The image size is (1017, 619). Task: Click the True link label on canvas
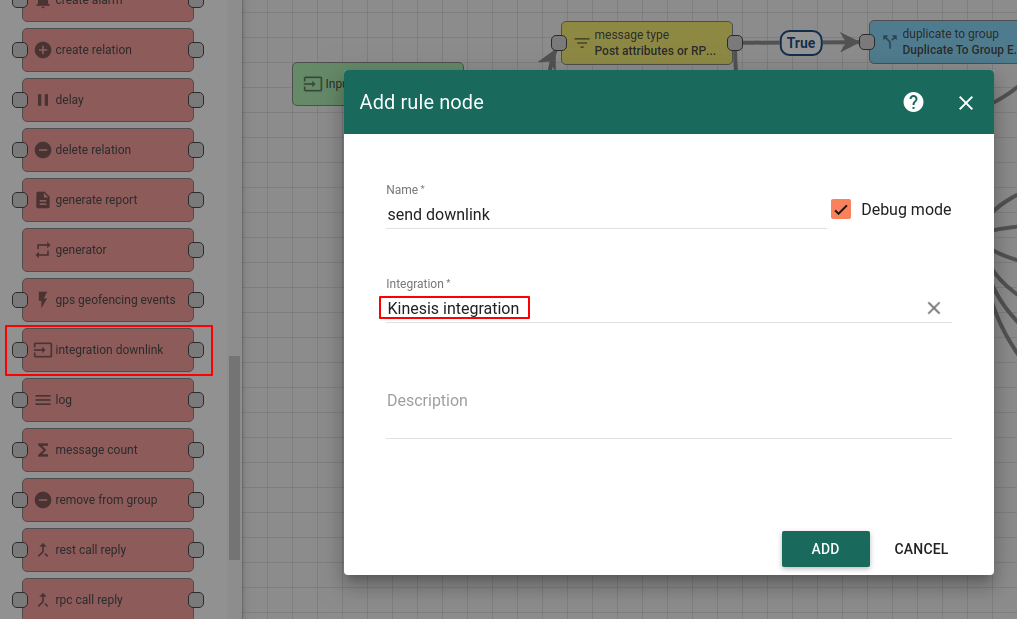click(801, 43)
